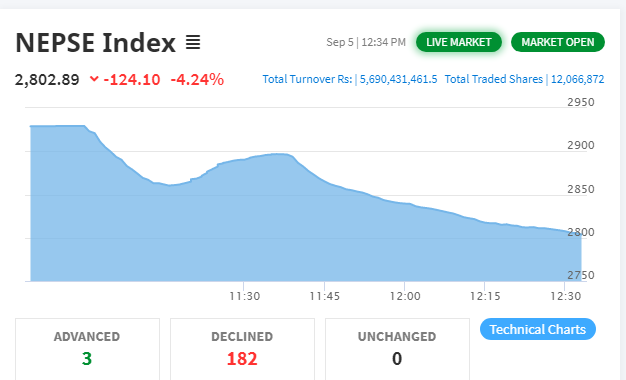Click the NEPSE Index heading

(x=95, y=43)
